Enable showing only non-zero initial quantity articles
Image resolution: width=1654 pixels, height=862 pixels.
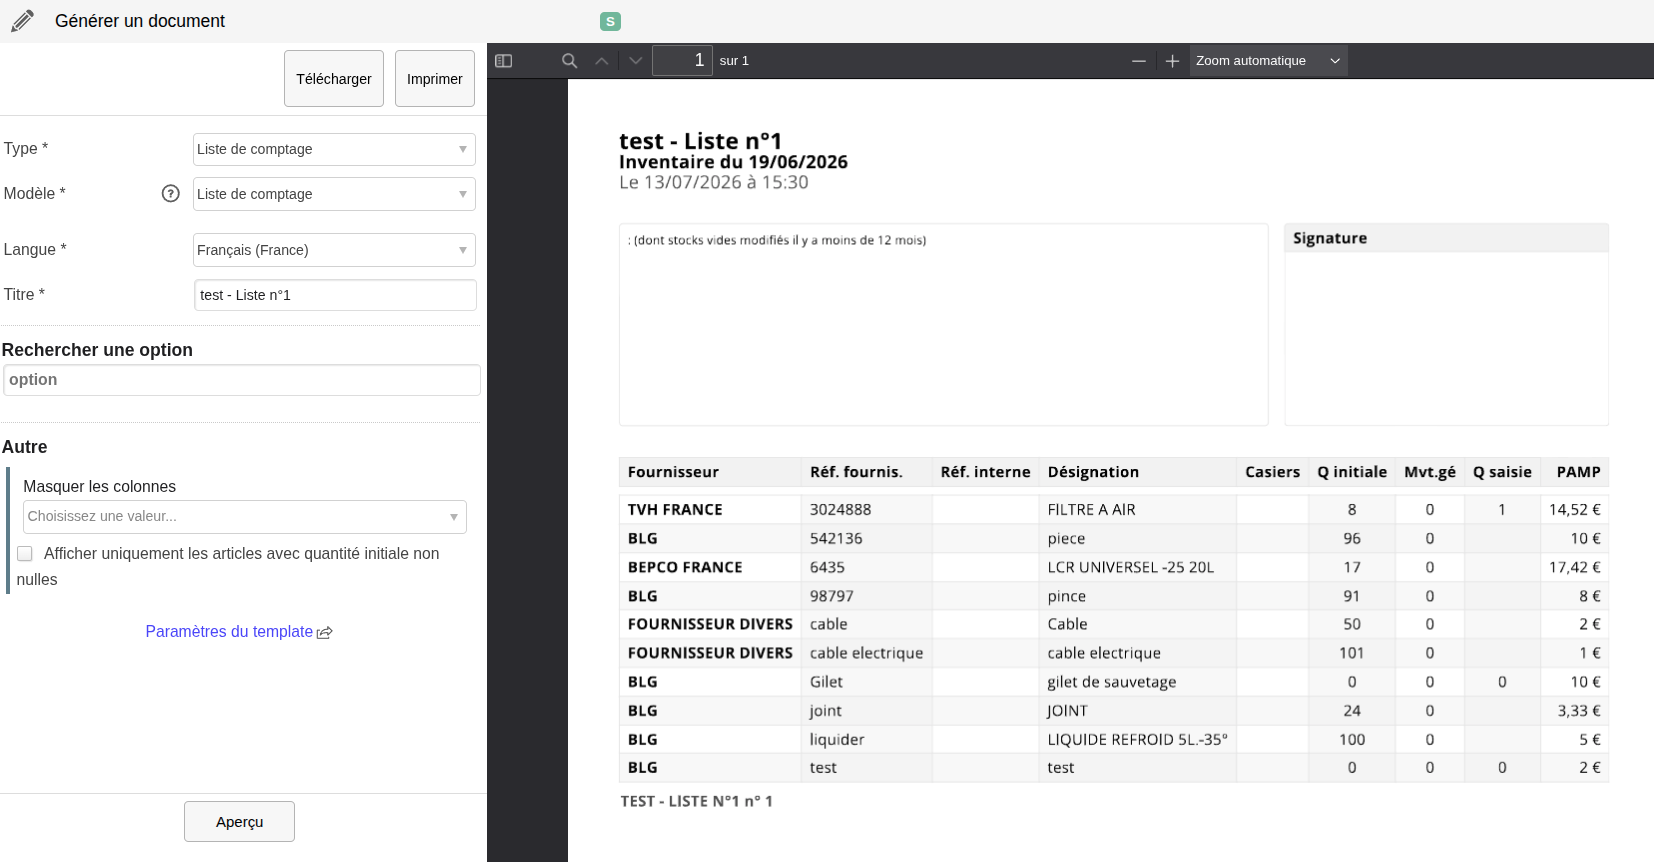25,553
